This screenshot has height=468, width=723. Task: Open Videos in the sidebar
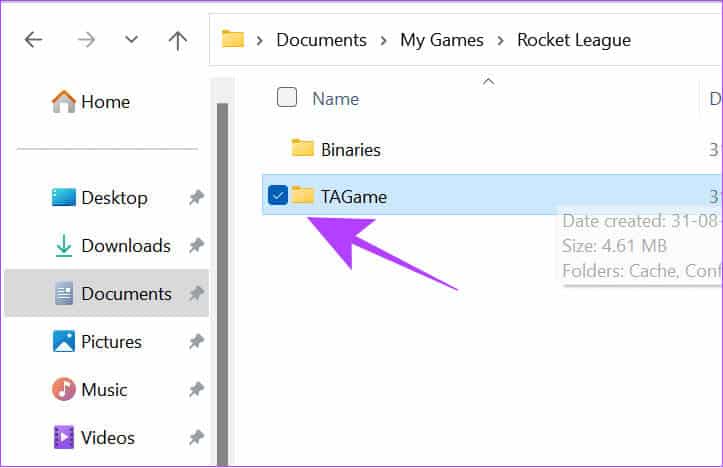click(108, 438)
